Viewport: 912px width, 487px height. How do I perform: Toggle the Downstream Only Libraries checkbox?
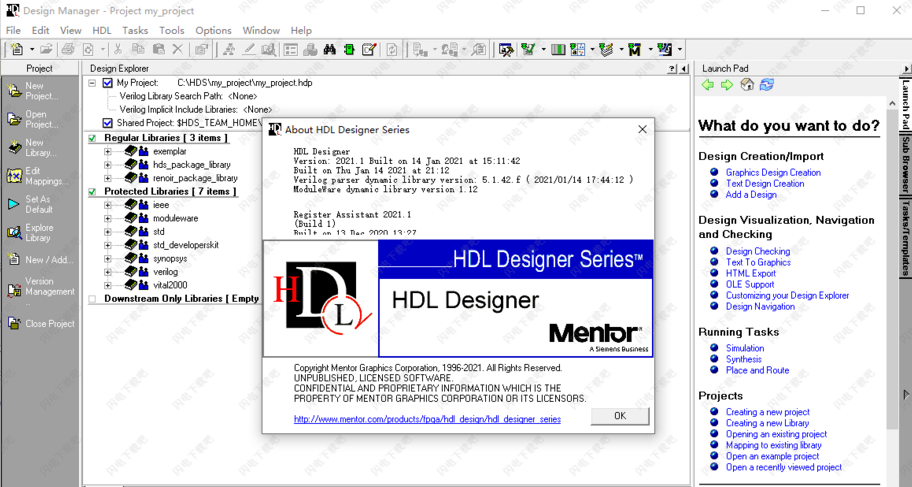point(92,298)
